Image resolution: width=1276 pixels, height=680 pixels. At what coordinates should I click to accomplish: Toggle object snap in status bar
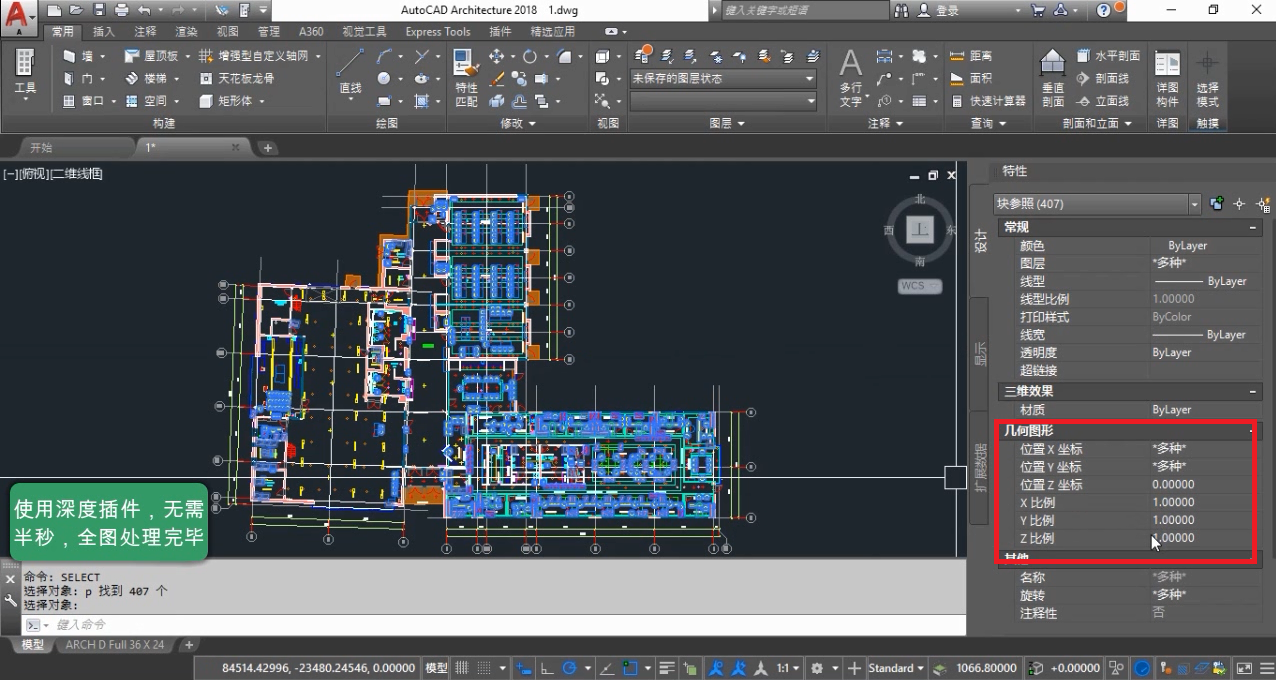(x=631, y=668)
